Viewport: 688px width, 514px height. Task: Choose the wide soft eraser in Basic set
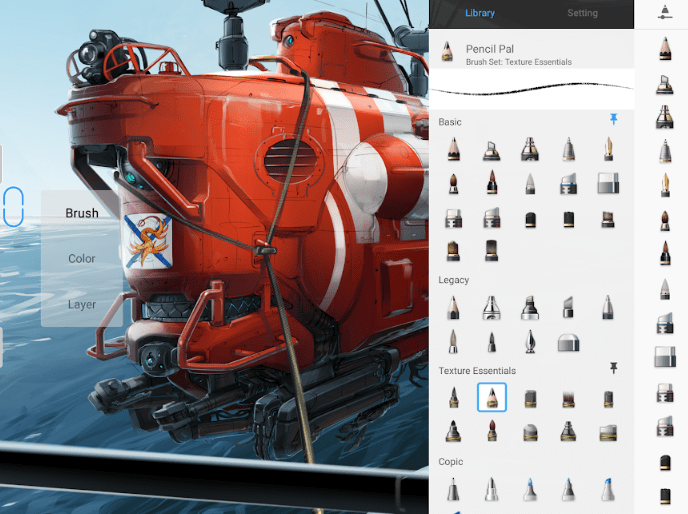coord(608,183)
